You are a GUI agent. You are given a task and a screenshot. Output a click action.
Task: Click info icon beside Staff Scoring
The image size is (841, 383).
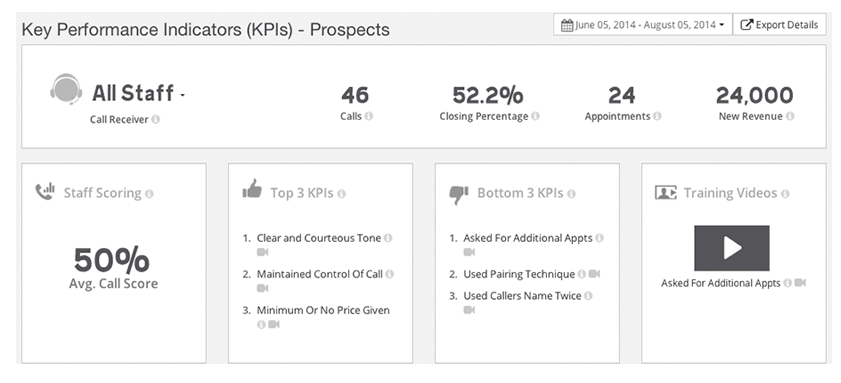[149, 194]
